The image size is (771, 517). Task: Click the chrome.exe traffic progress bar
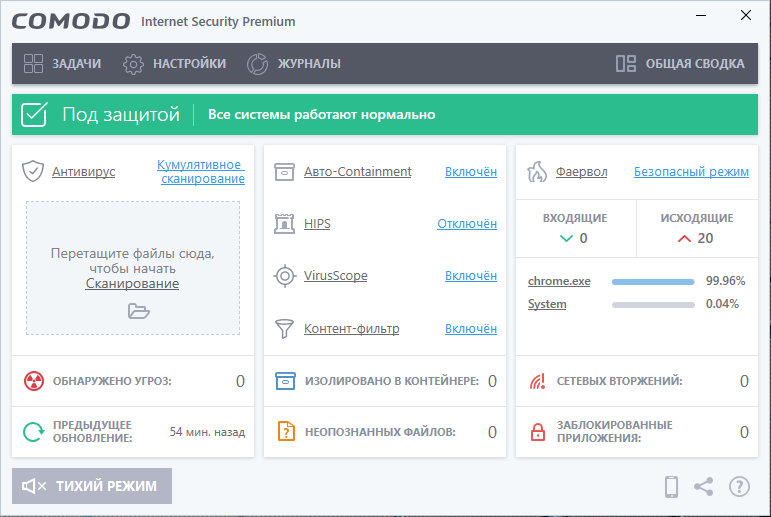[x=653, y=282]
